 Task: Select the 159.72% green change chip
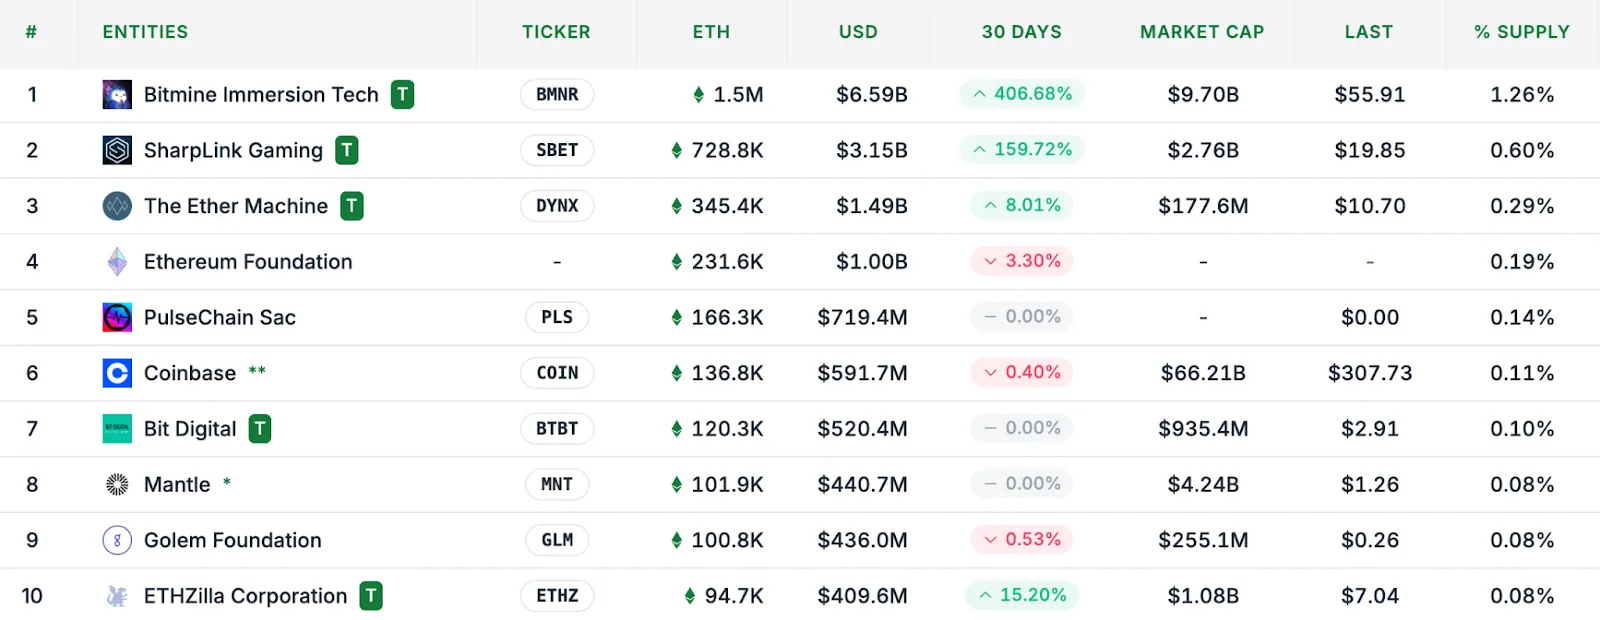[x=1021, y=150]
